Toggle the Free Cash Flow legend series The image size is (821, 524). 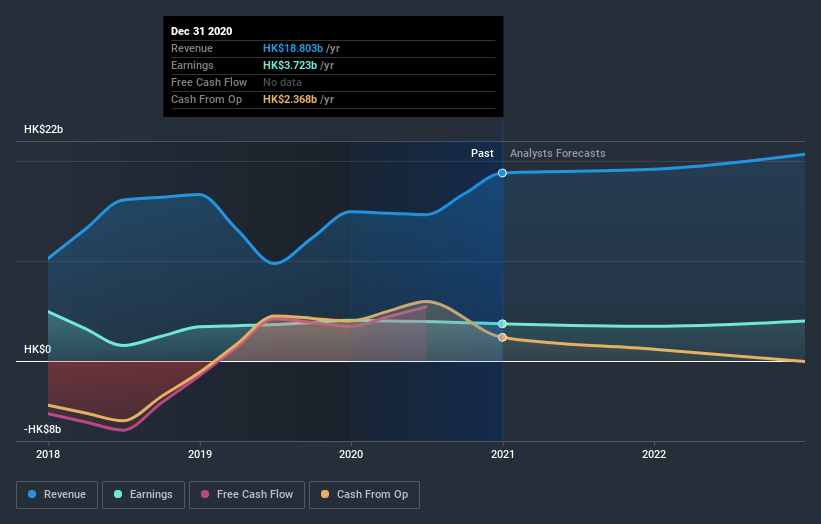tap(247, 495)
